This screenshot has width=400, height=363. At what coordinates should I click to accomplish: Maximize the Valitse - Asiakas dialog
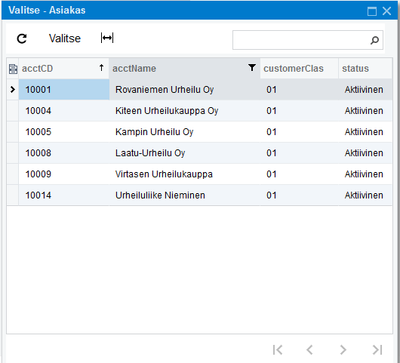(372, 11)
